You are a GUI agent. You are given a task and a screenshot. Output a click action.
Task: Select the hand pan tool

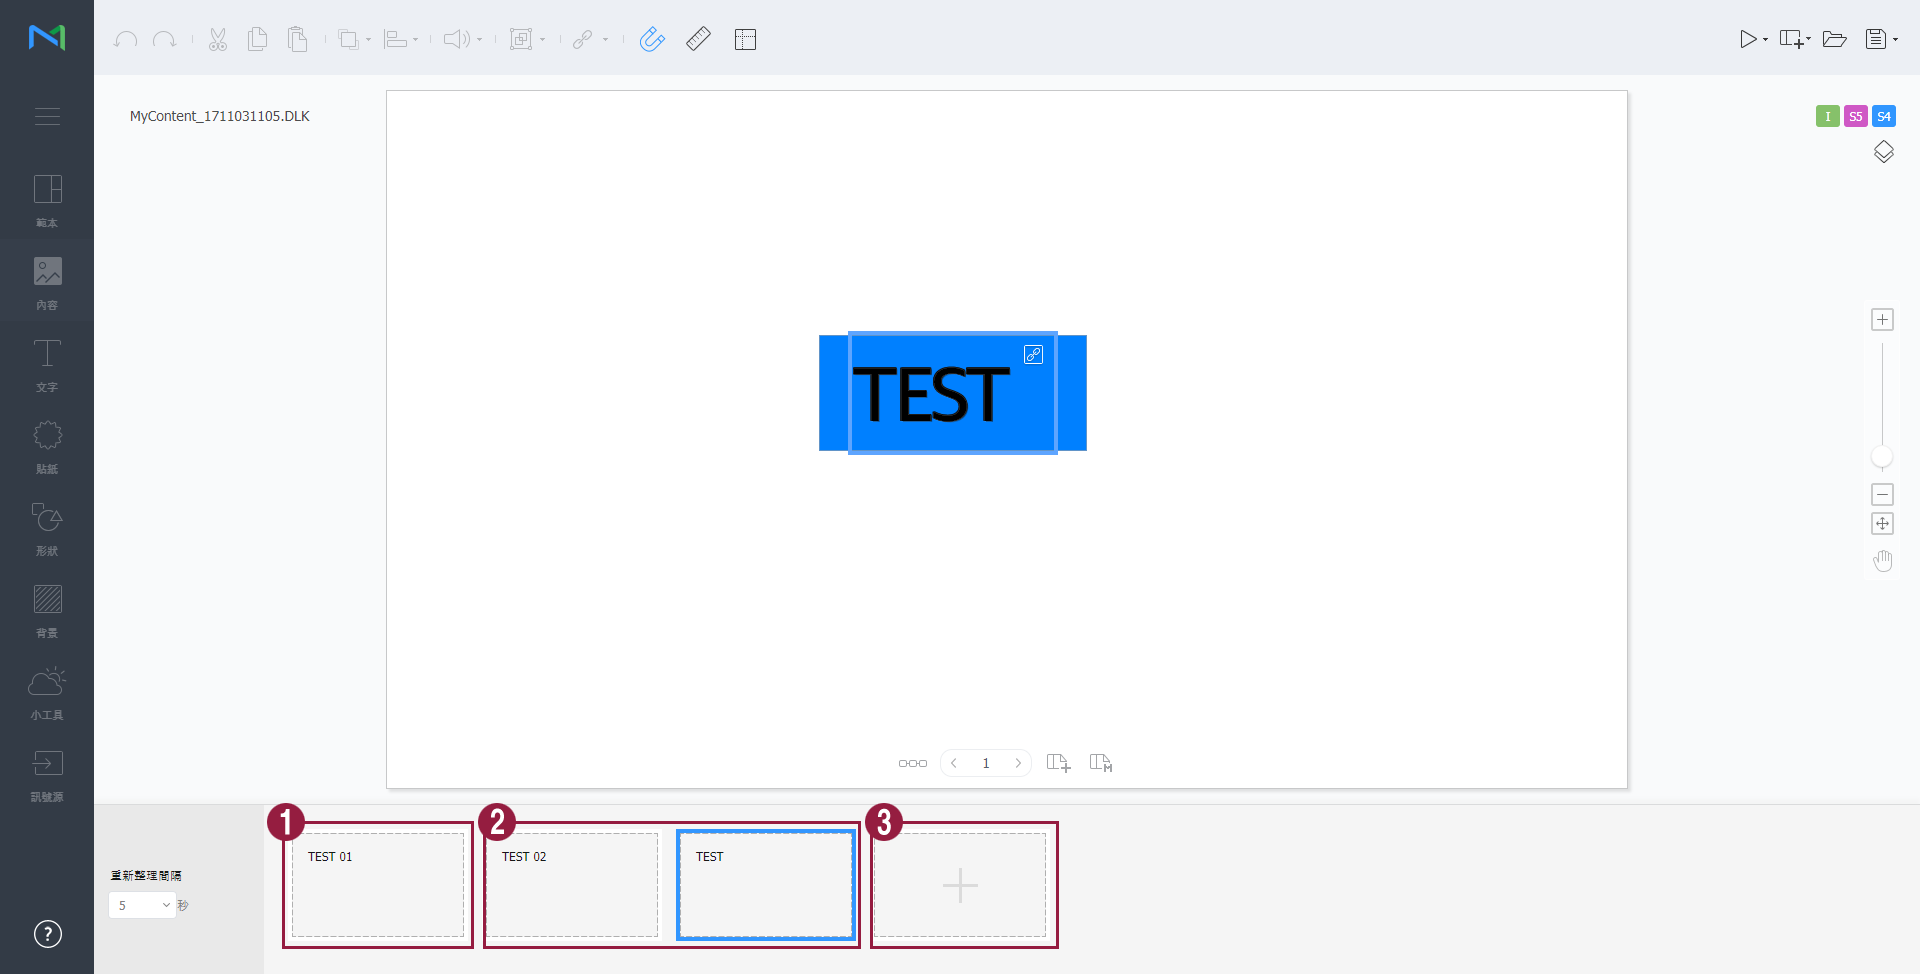1882,561
